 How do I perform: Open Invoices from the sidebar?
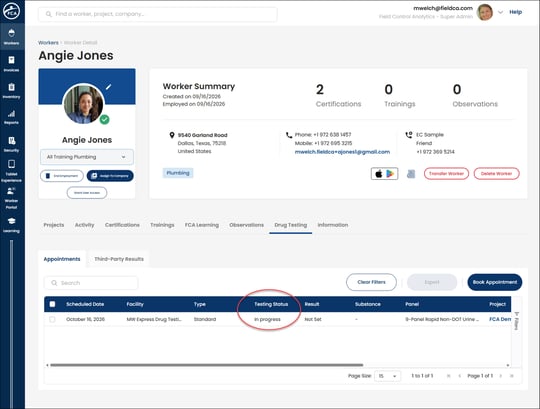pyautogui.click(x=11, y=64)
